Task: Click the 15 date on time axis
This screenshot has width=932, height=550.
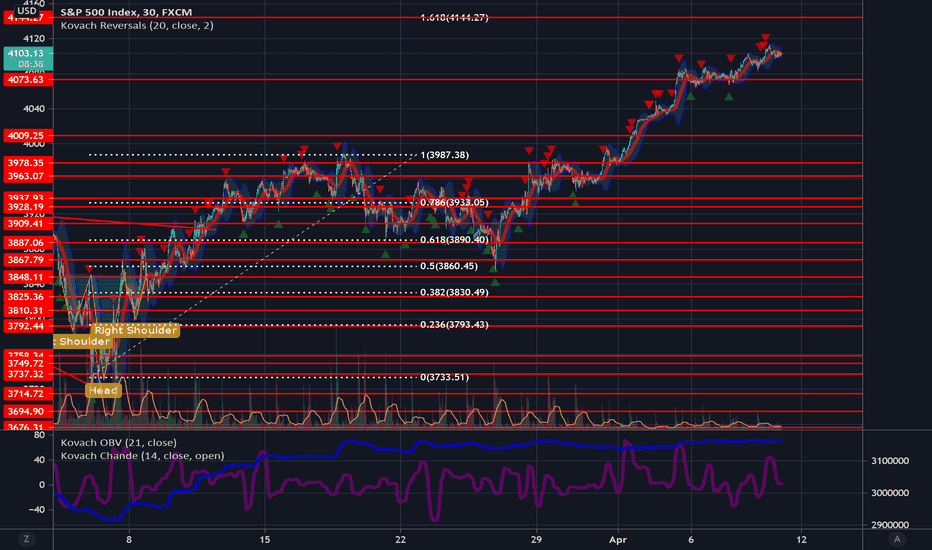Action: pos(265,540)
